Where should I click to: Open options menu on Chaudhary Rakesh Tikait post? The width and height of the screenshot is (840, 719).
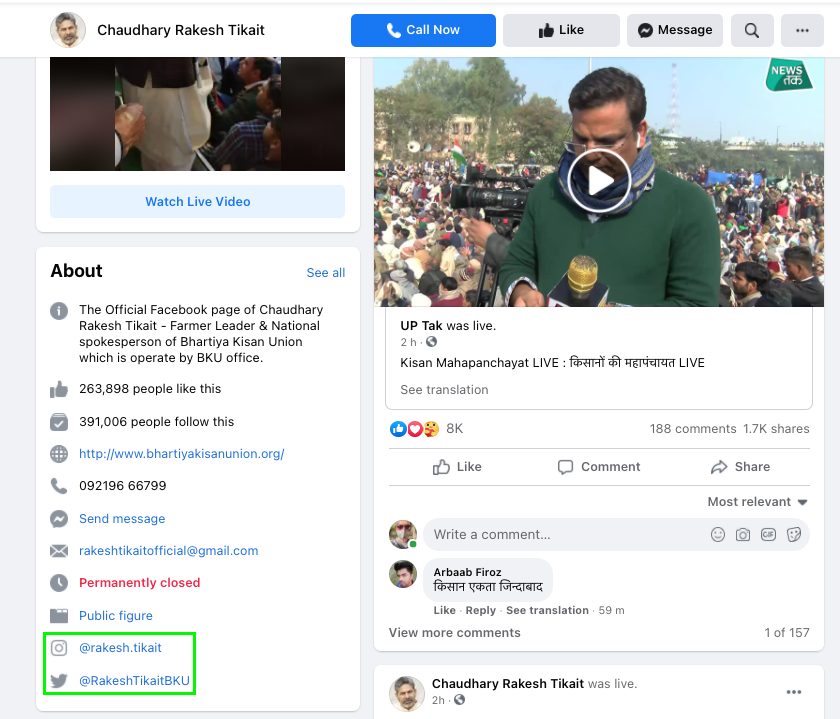point(794,692)
